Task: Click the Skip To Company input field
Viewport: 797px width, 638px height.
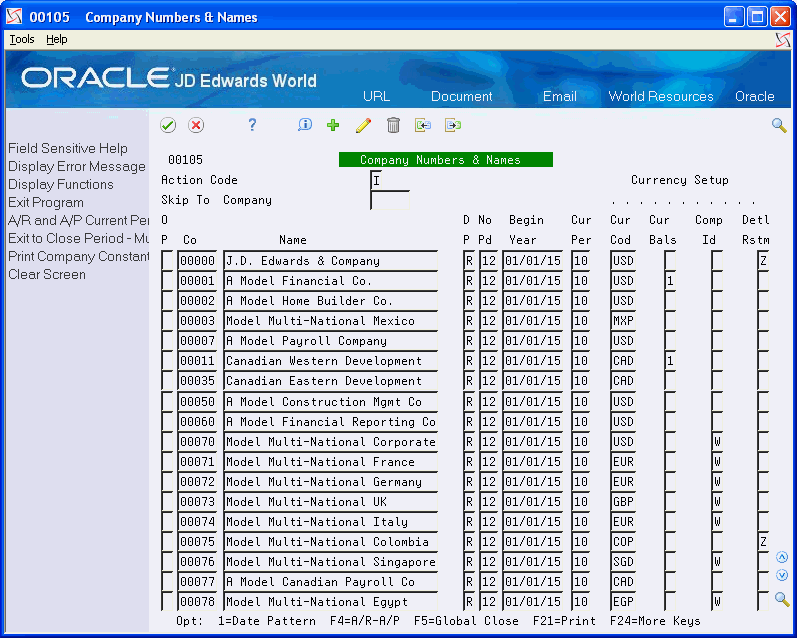Action: pos(390,200)
